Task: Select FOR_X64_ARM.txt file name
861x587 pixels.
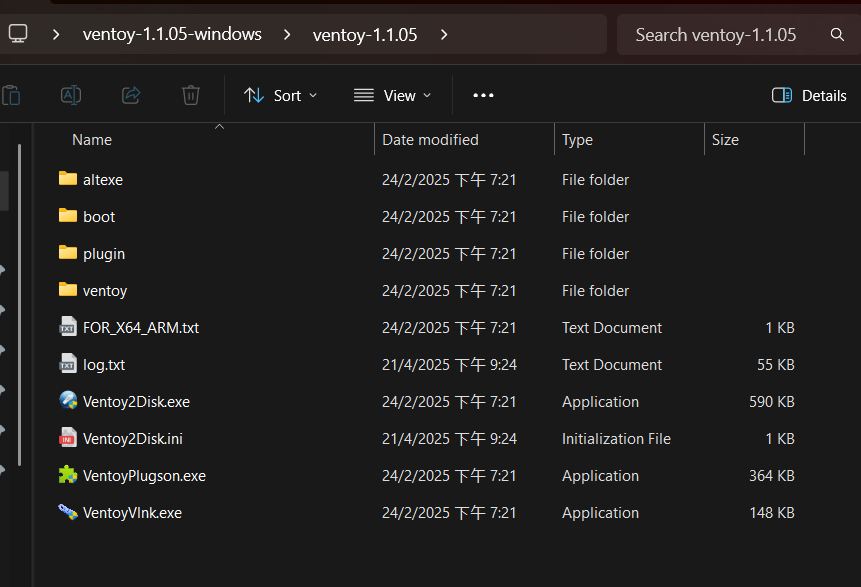Action: [x=141, y=328]
